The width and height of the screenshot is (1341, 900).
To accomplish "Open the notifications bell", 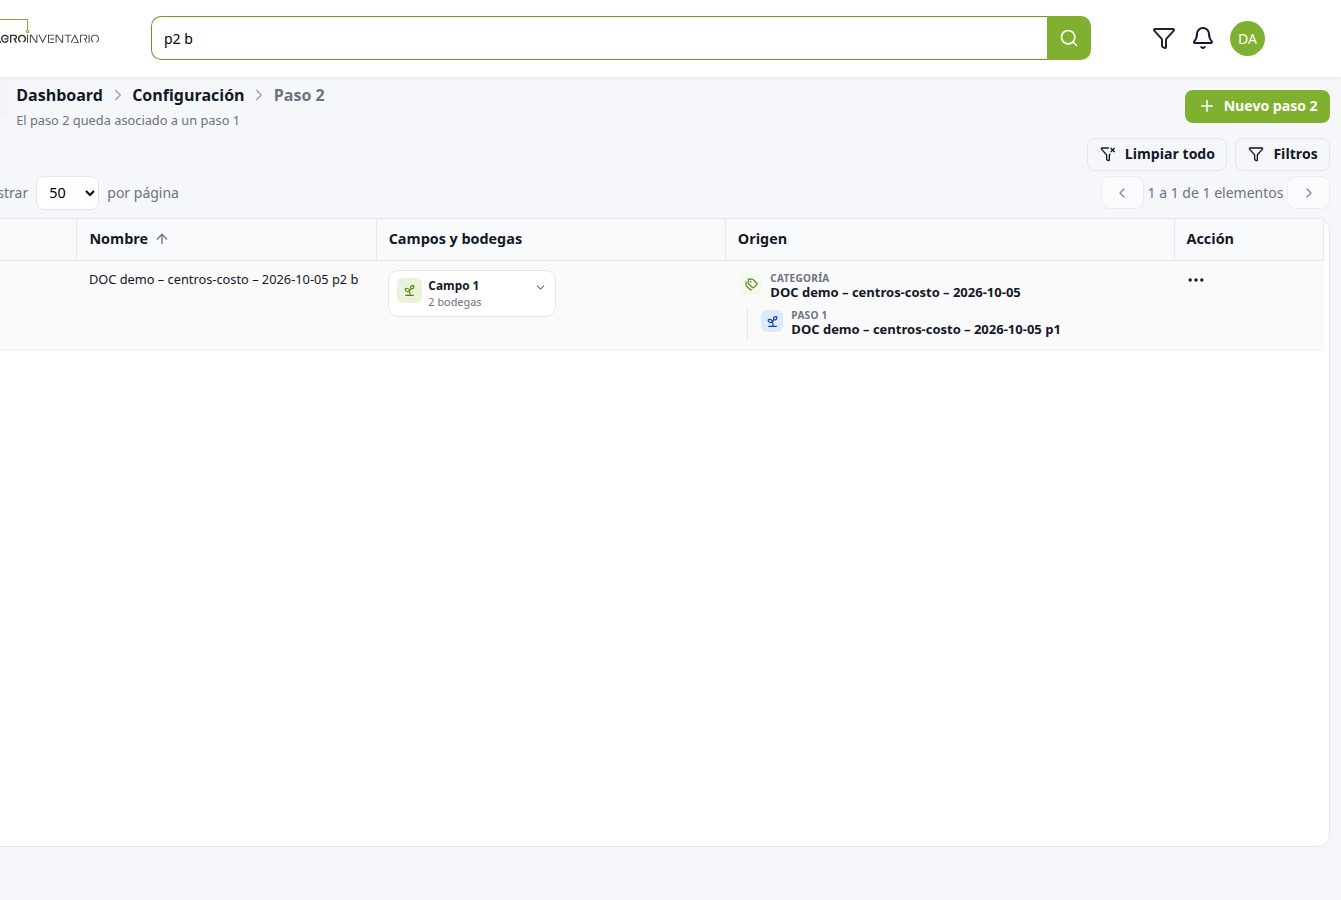I will 1203,38.
